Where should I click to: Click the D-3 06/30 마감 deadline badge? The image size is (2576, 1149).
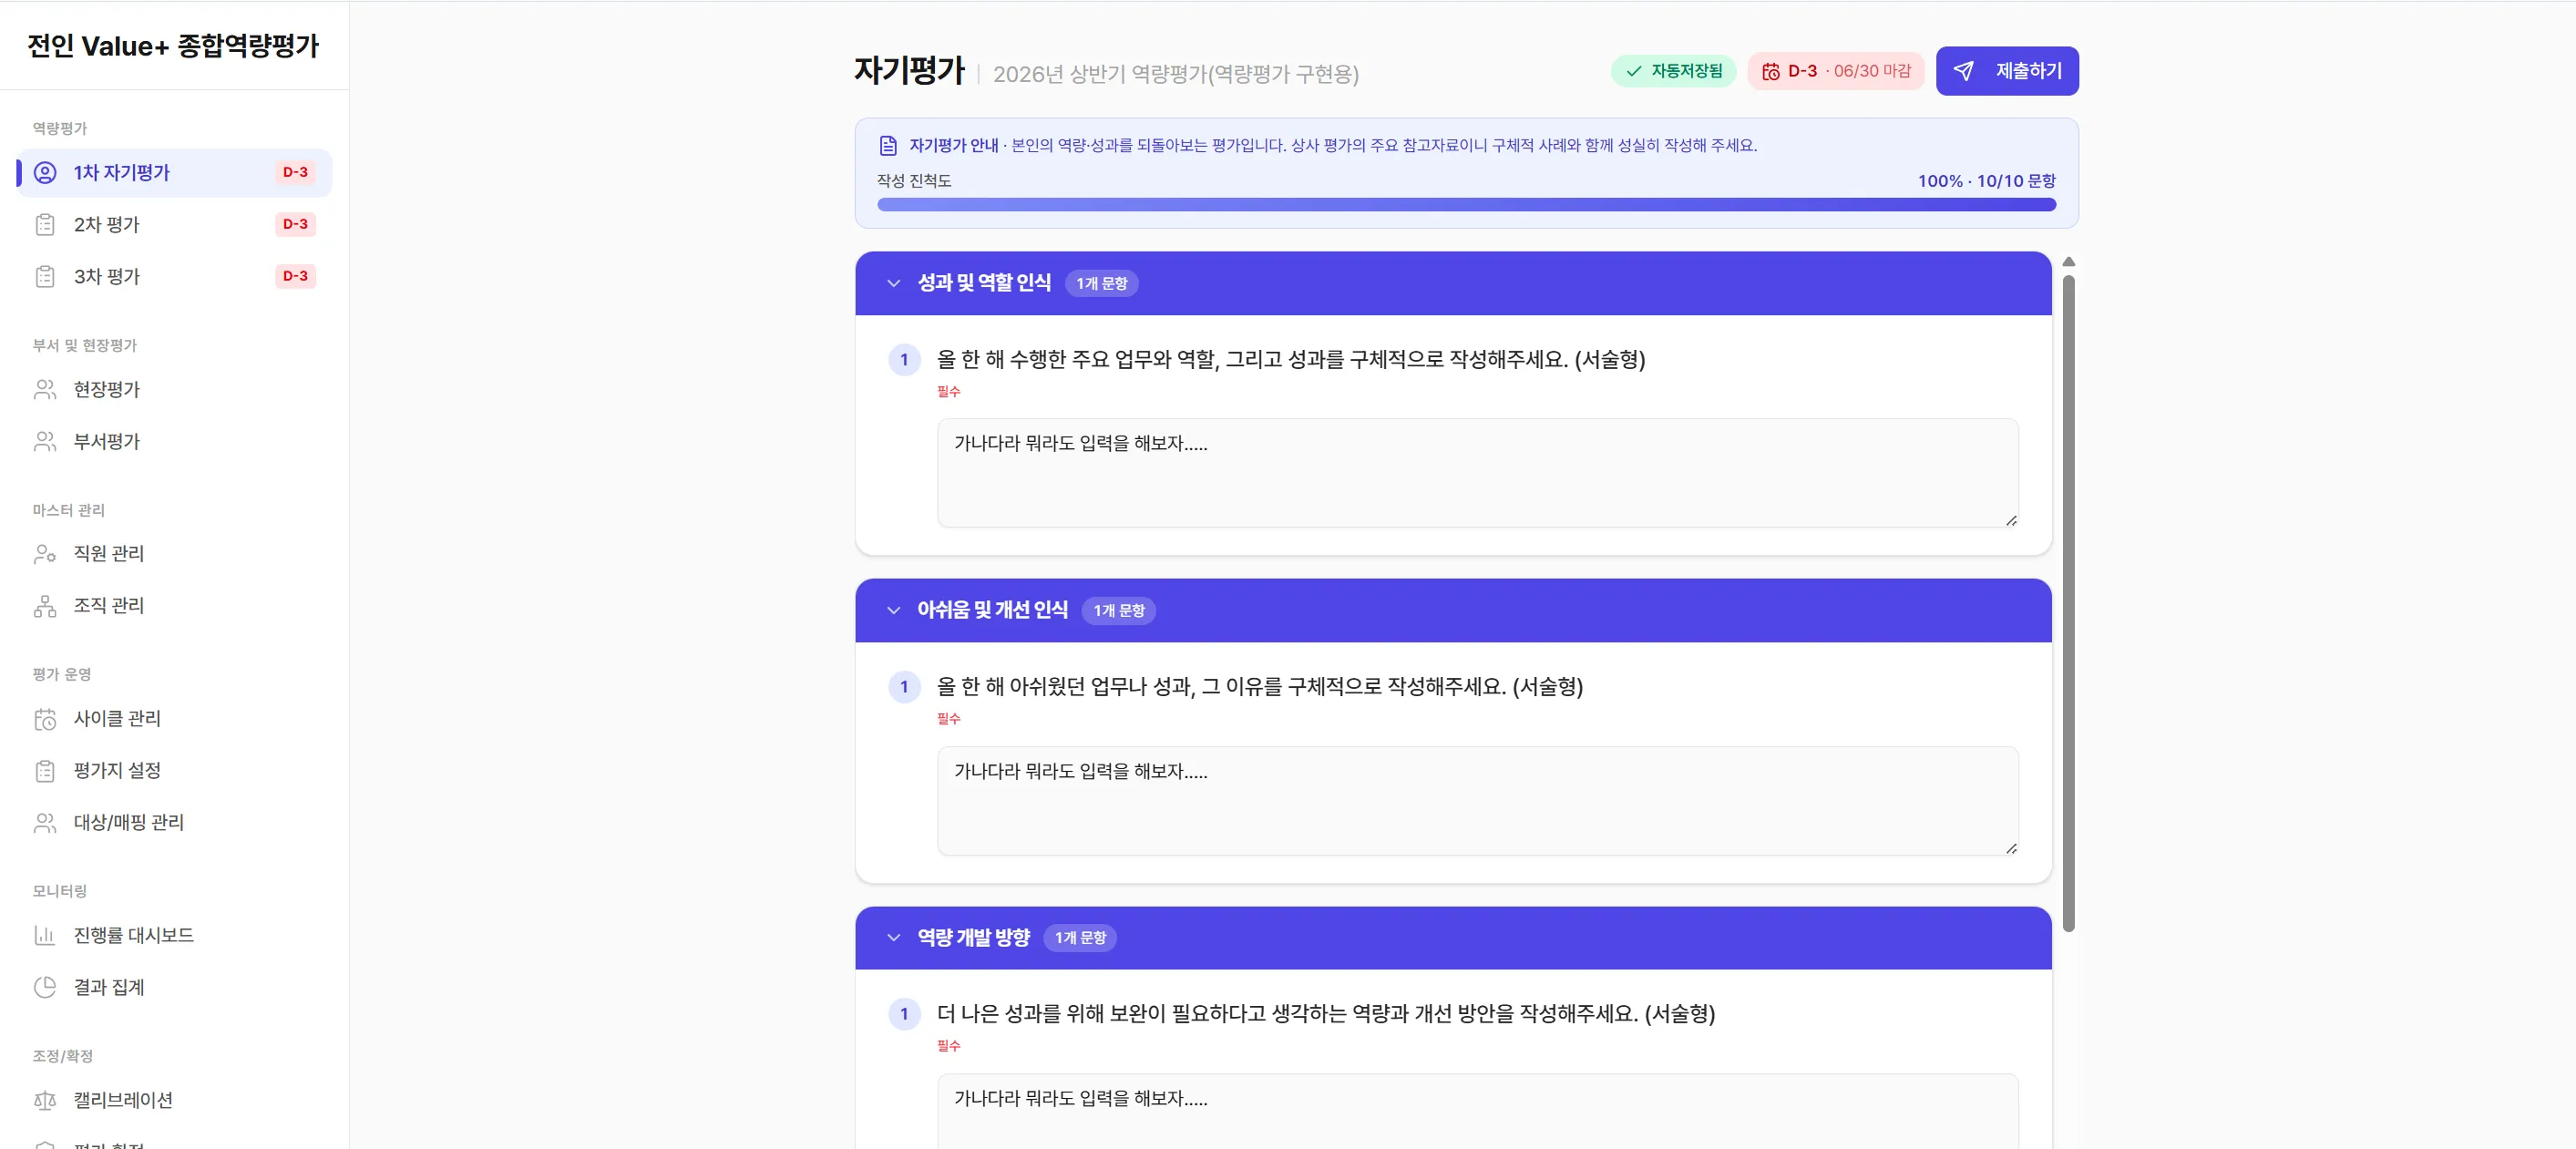coord(1835,71)
